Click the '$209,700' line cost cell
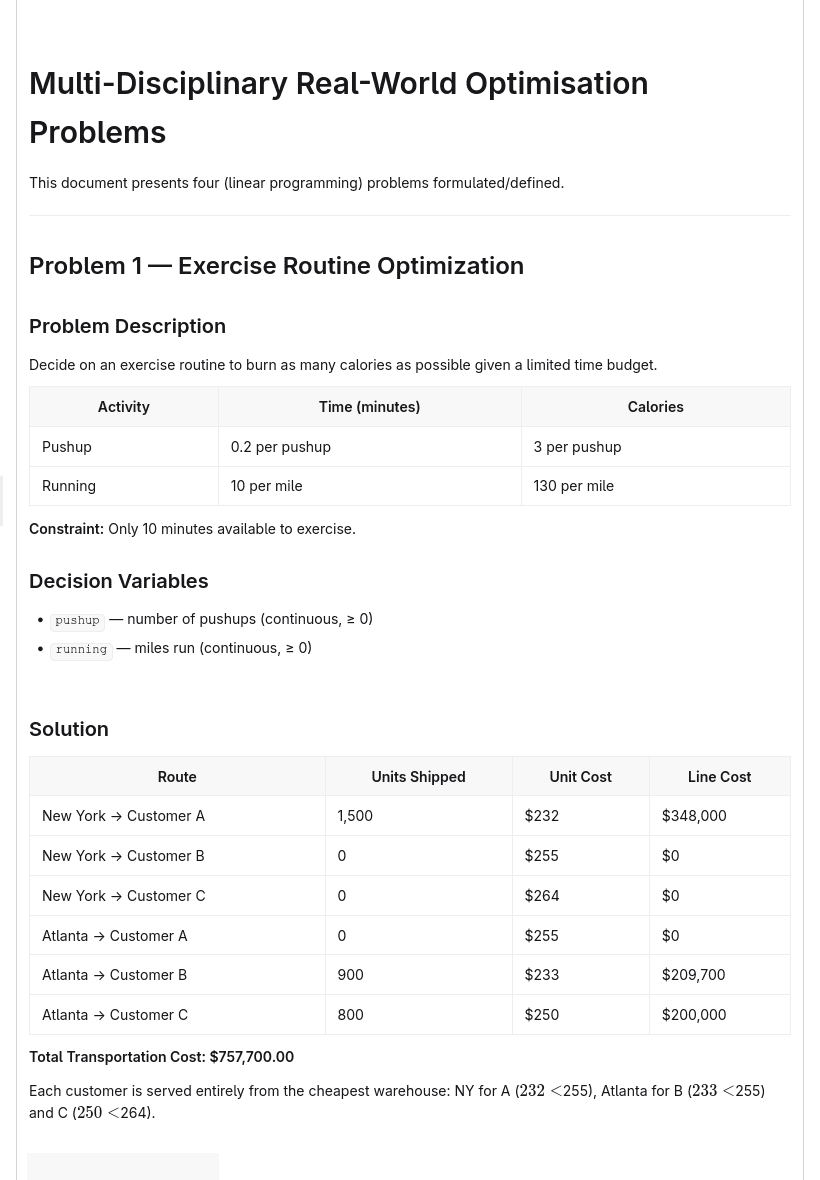 point(719,975)
